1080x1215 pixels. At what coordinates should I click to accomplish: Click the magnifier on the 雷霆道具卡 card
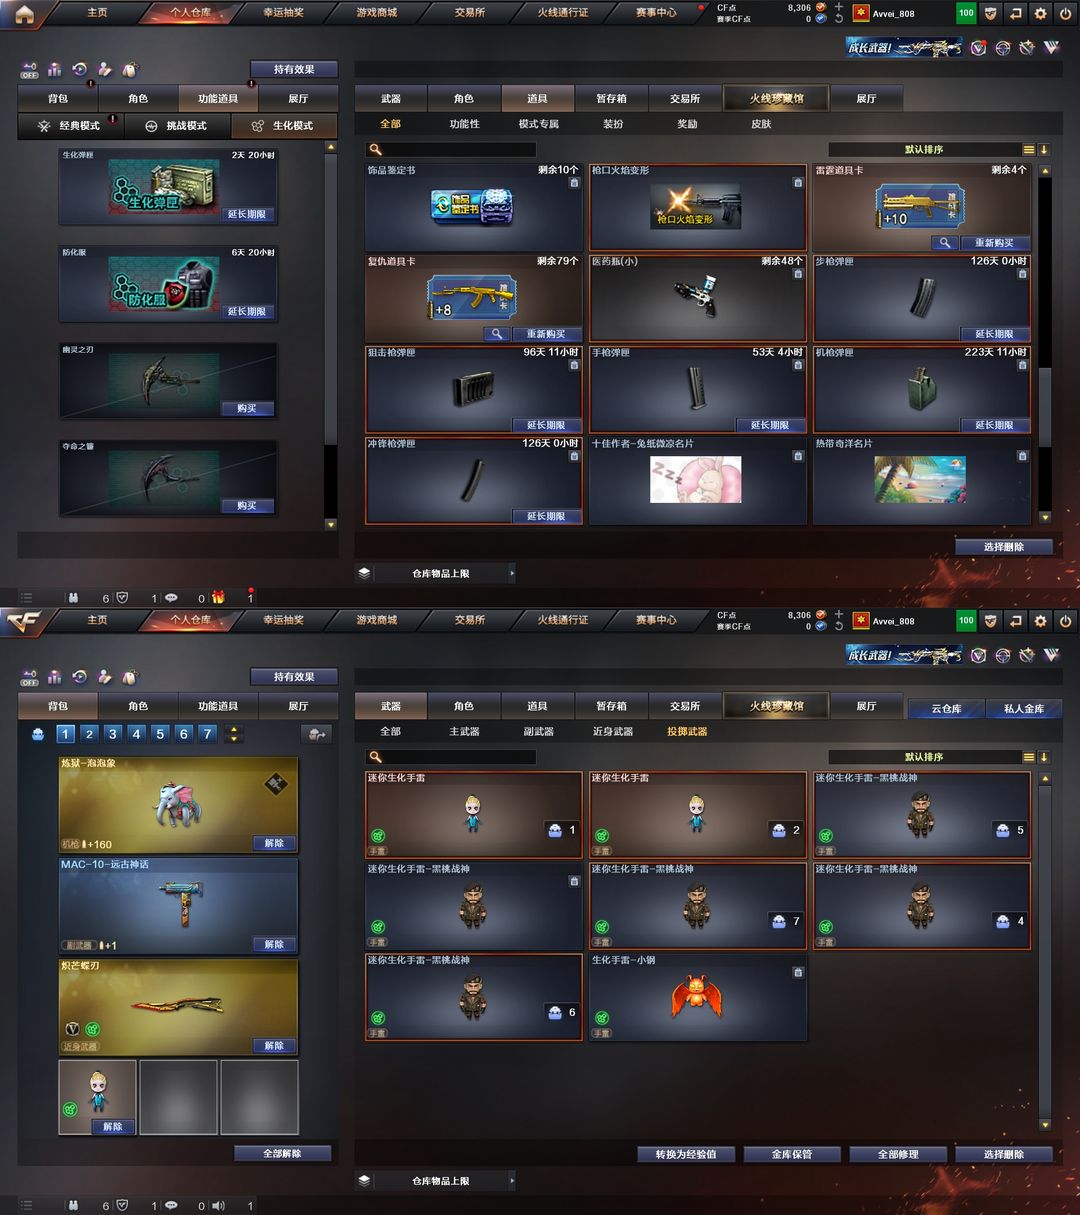click(x=944, y=243)
